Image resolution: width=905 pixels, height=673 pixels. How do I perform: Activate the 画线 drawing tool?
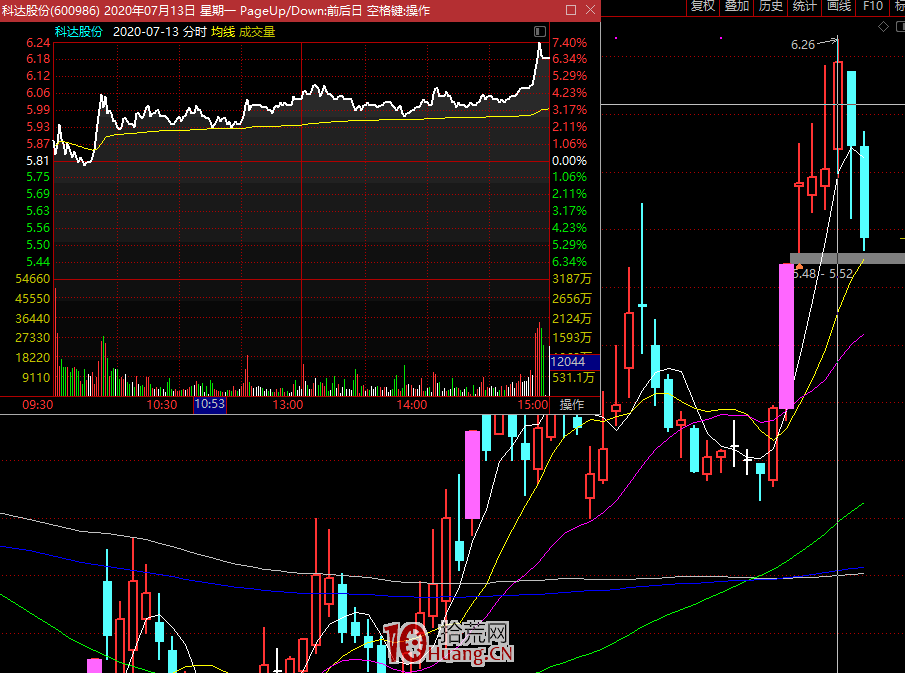pos(838,6)
